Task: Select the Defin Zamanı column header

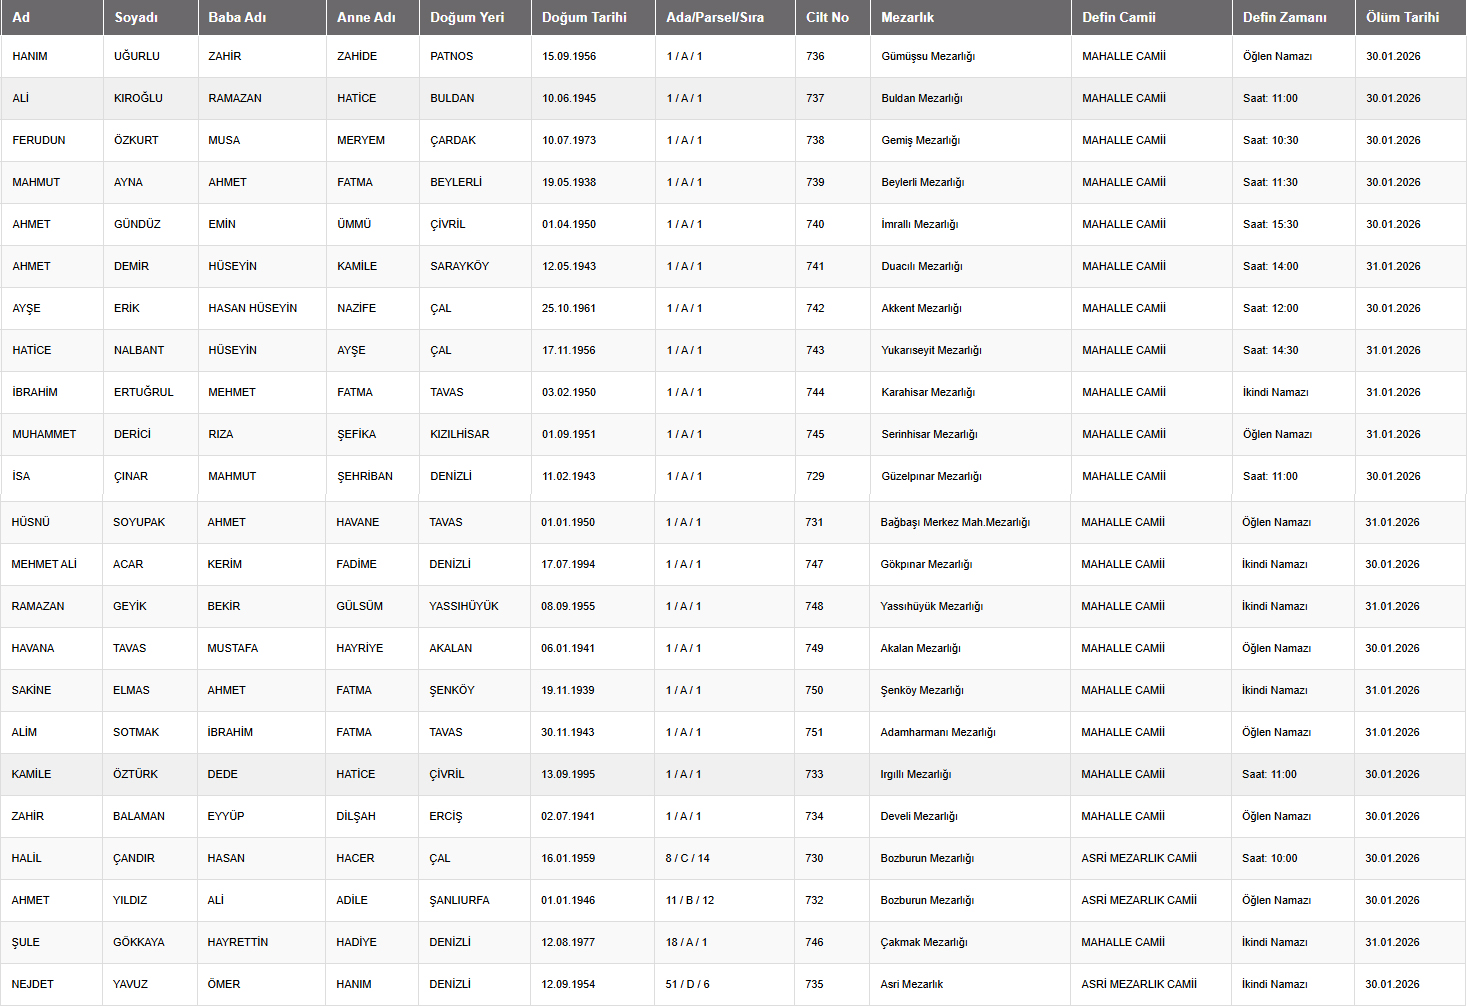Action: tap(1284, 17)
